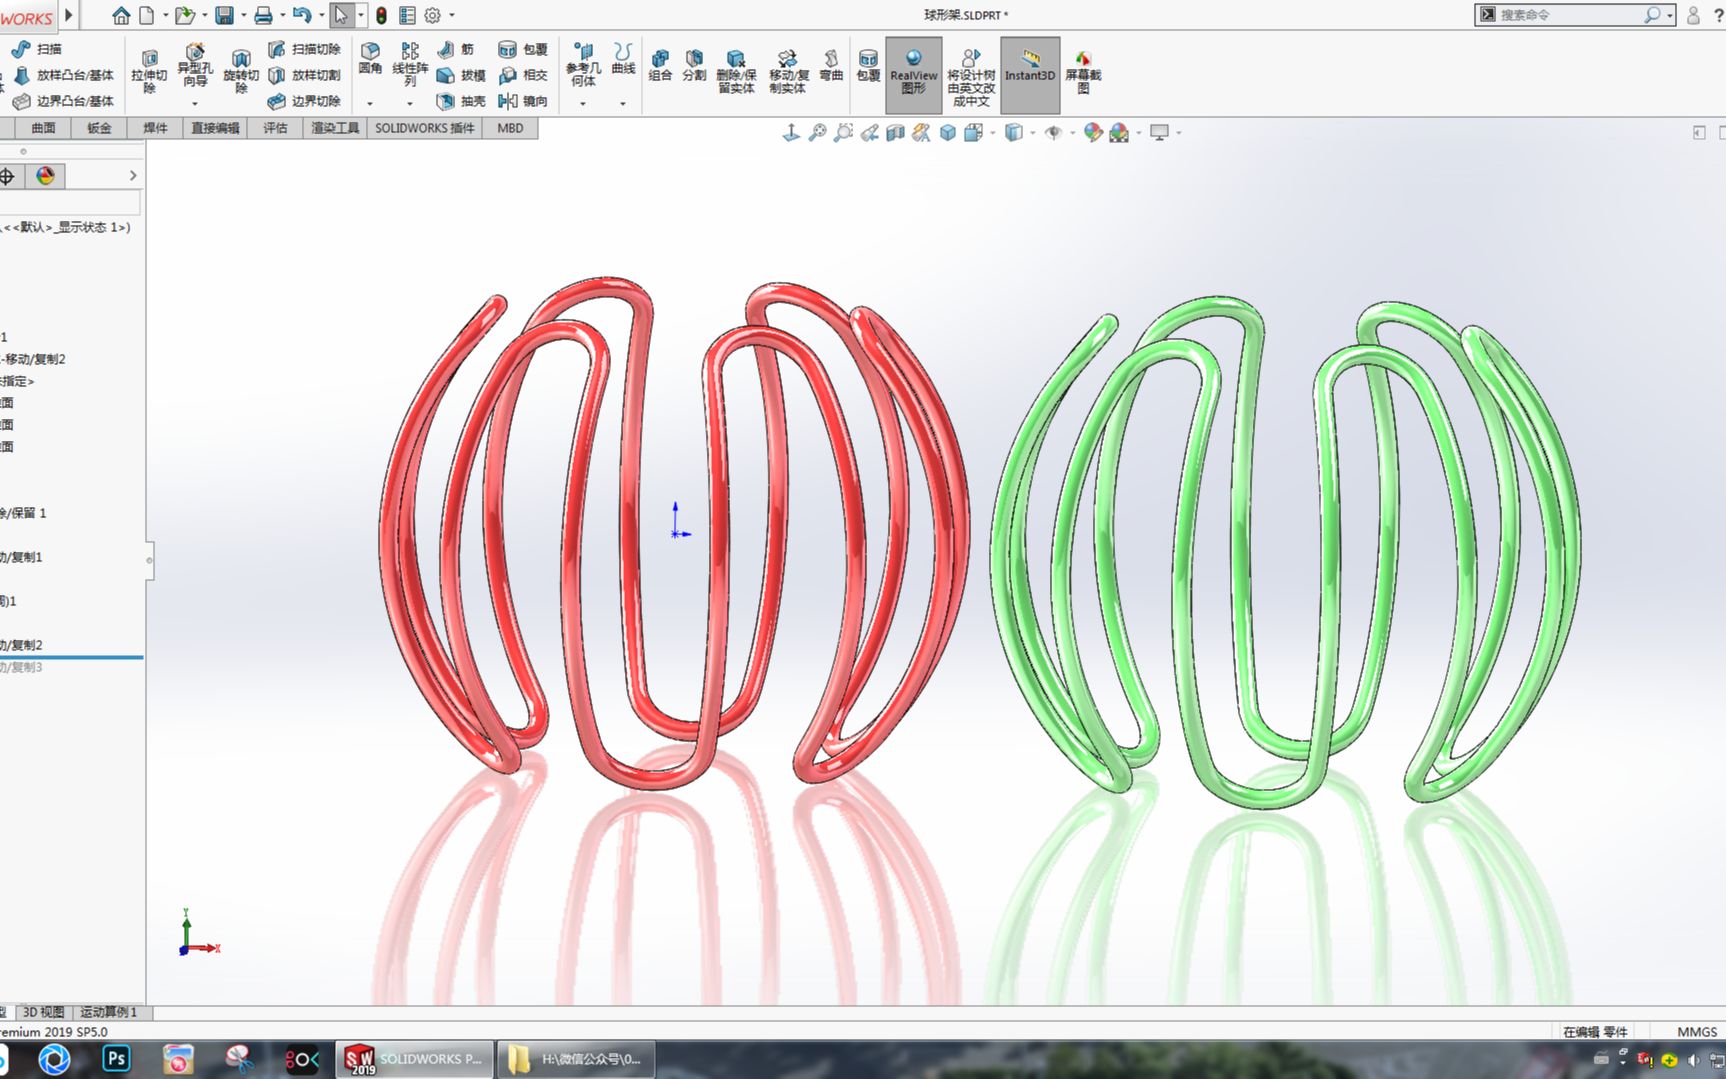Image resolution: width=1726 pixels, height=1079 pixels.
Task: Select 相交 intersect tool
Action: point(523,75)
